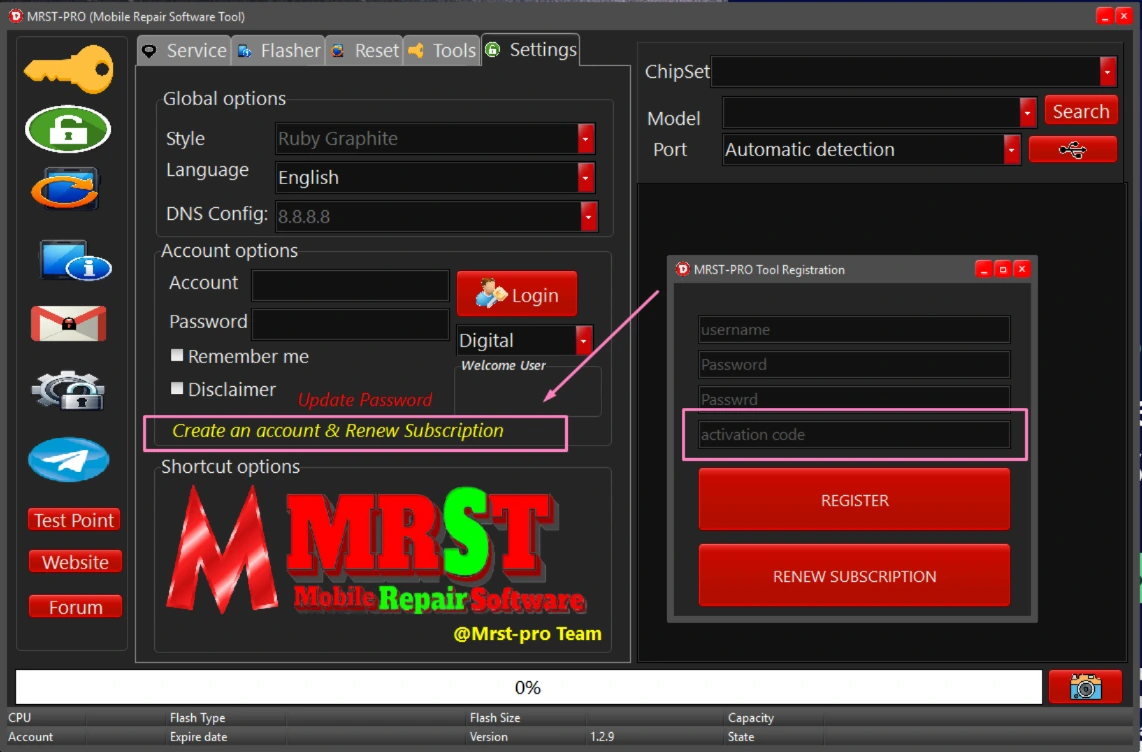Open the Telegram paper plane icon
1142x752 pixels.
click(x=68, y=459)
